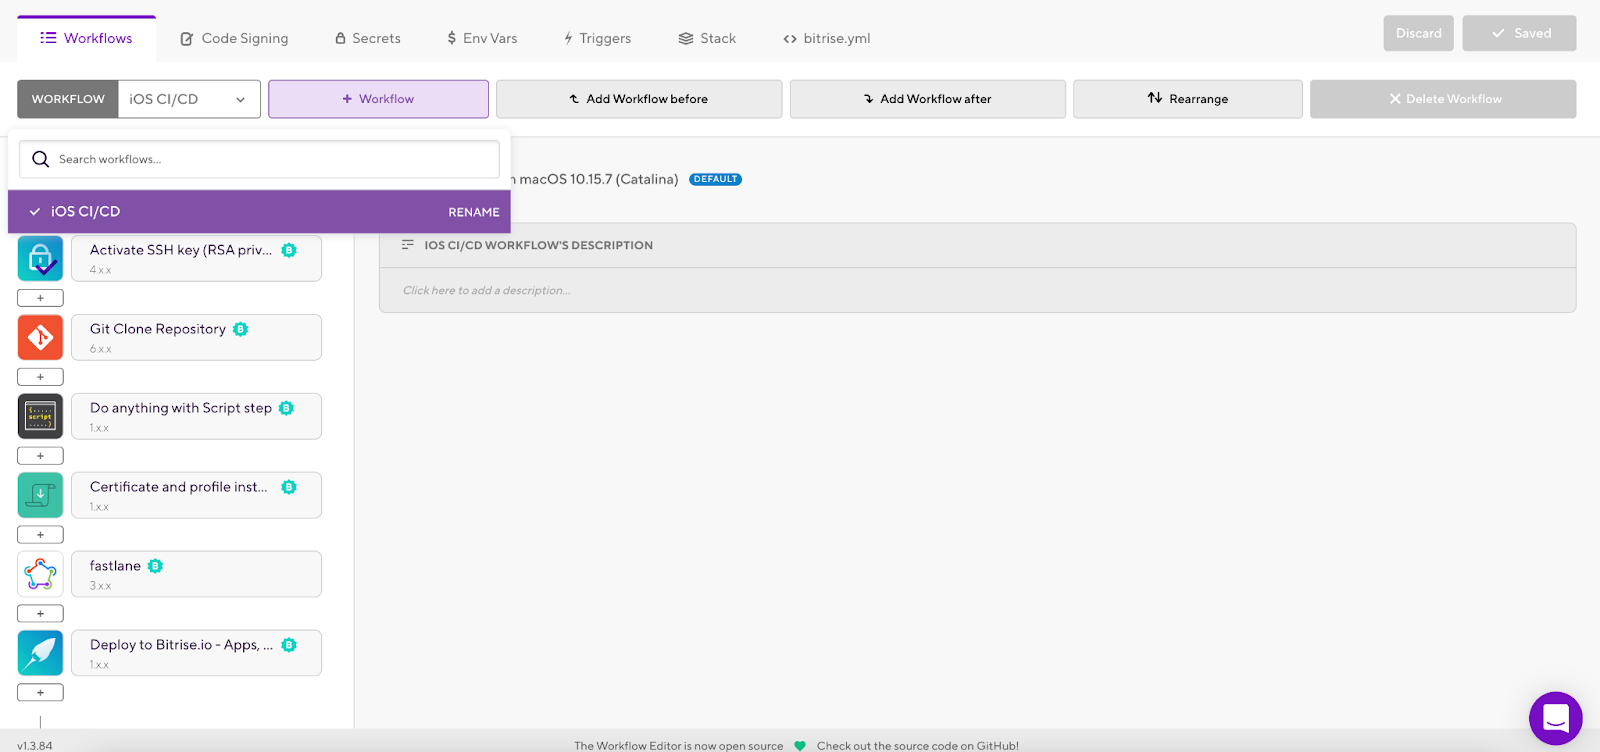
Task: Select iOS CI/CD in workflow list
Action: pyautogui.click(x=259, y=212)
